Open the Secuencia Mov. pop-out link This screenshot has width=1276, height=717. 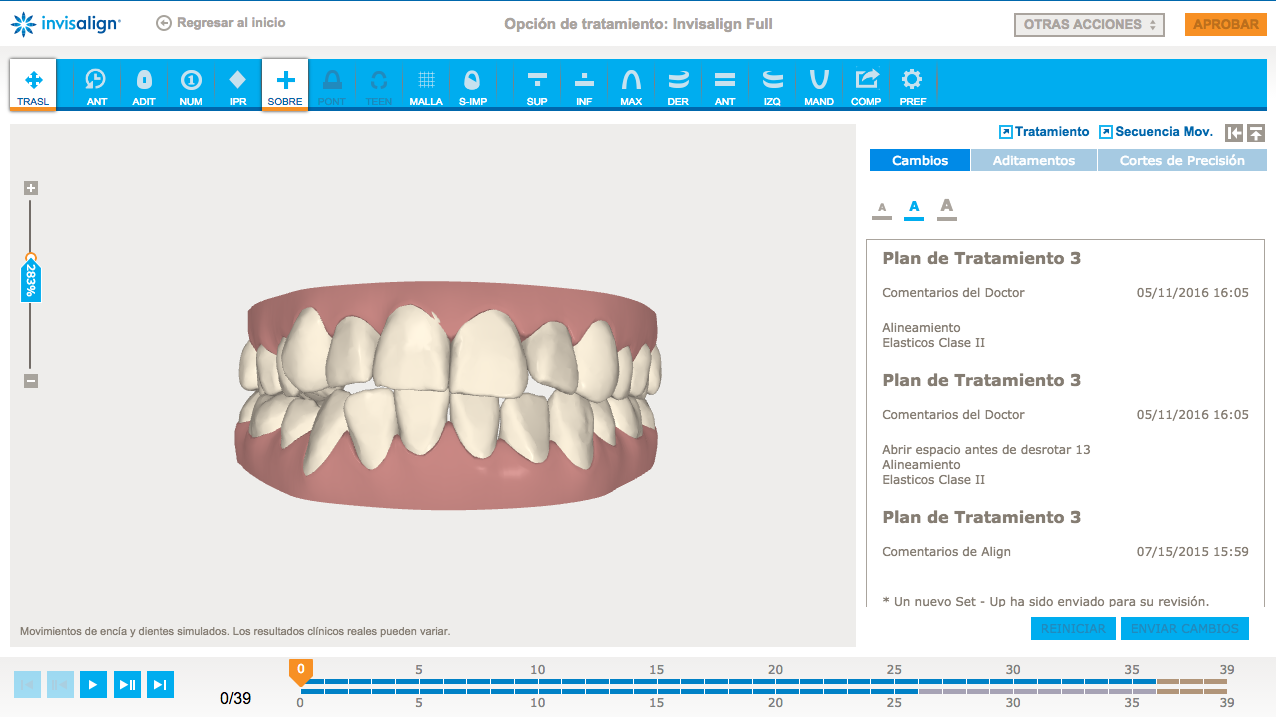[1156, 132]
